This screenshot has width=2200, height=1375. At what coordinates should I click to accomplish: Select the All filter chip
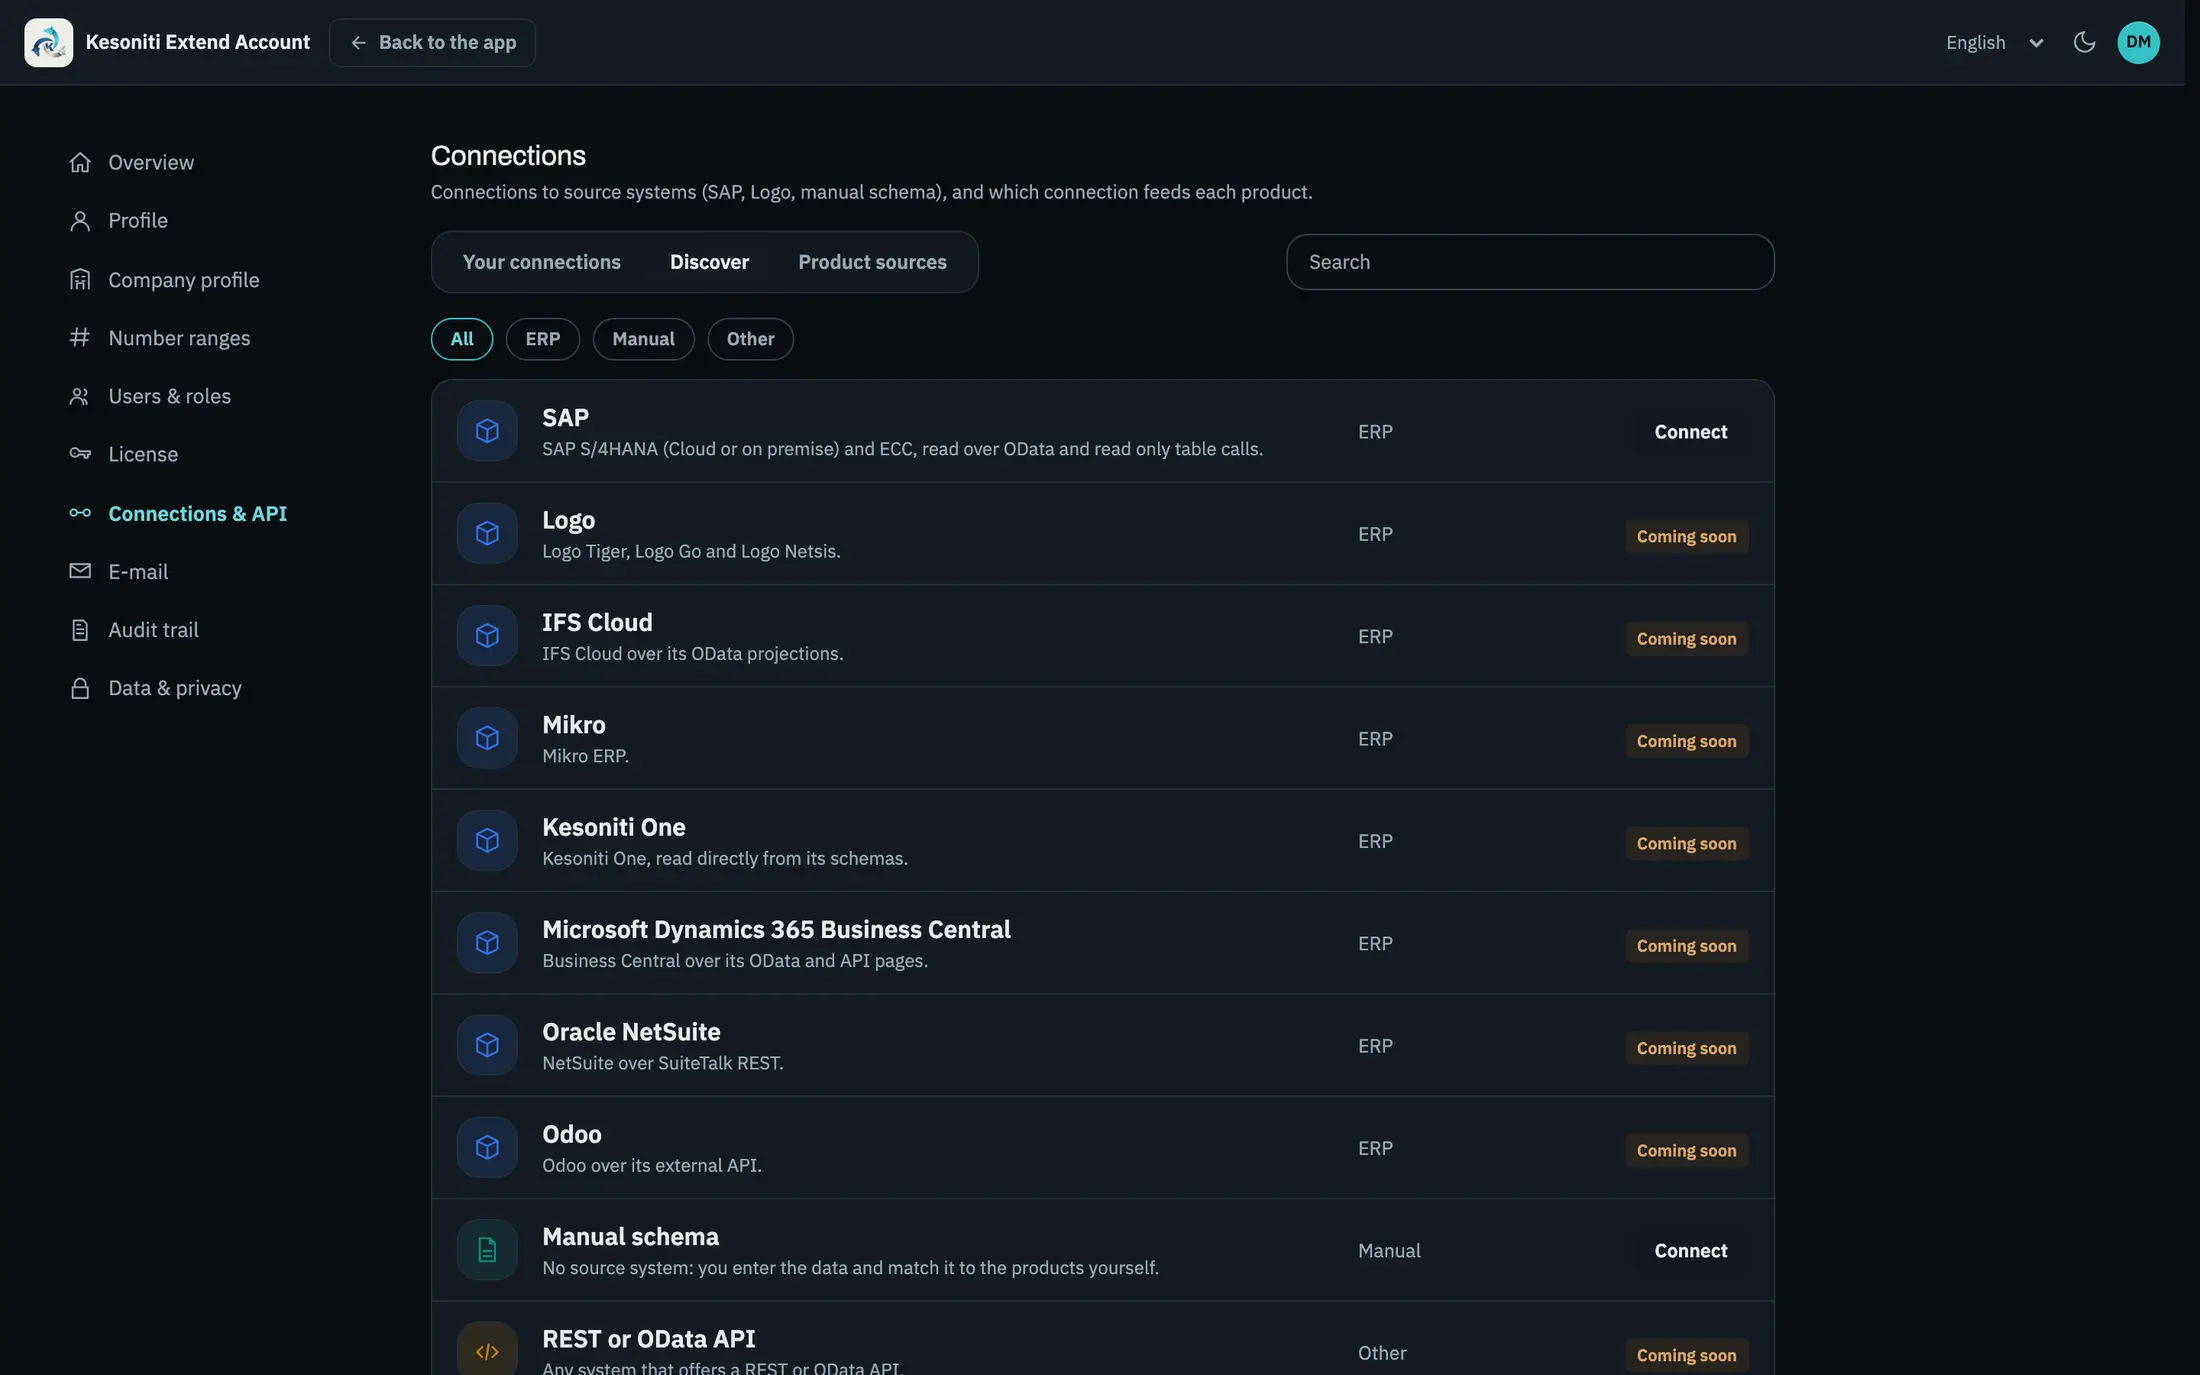[x=462, y=339]
